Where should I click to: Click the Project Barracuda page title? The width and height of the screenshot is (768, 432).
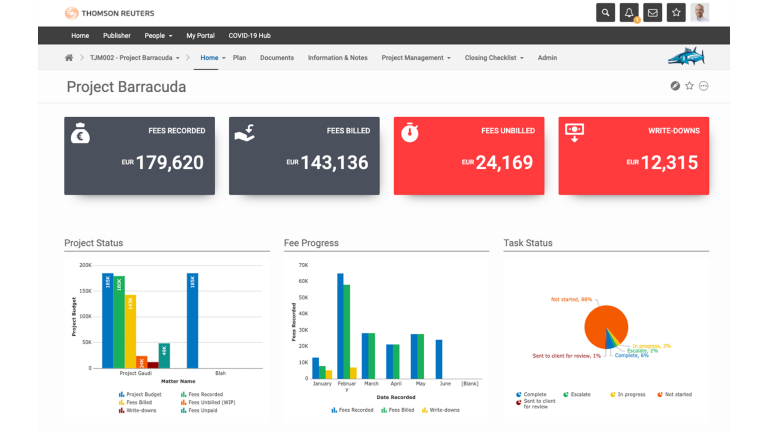tap(126, 87)
